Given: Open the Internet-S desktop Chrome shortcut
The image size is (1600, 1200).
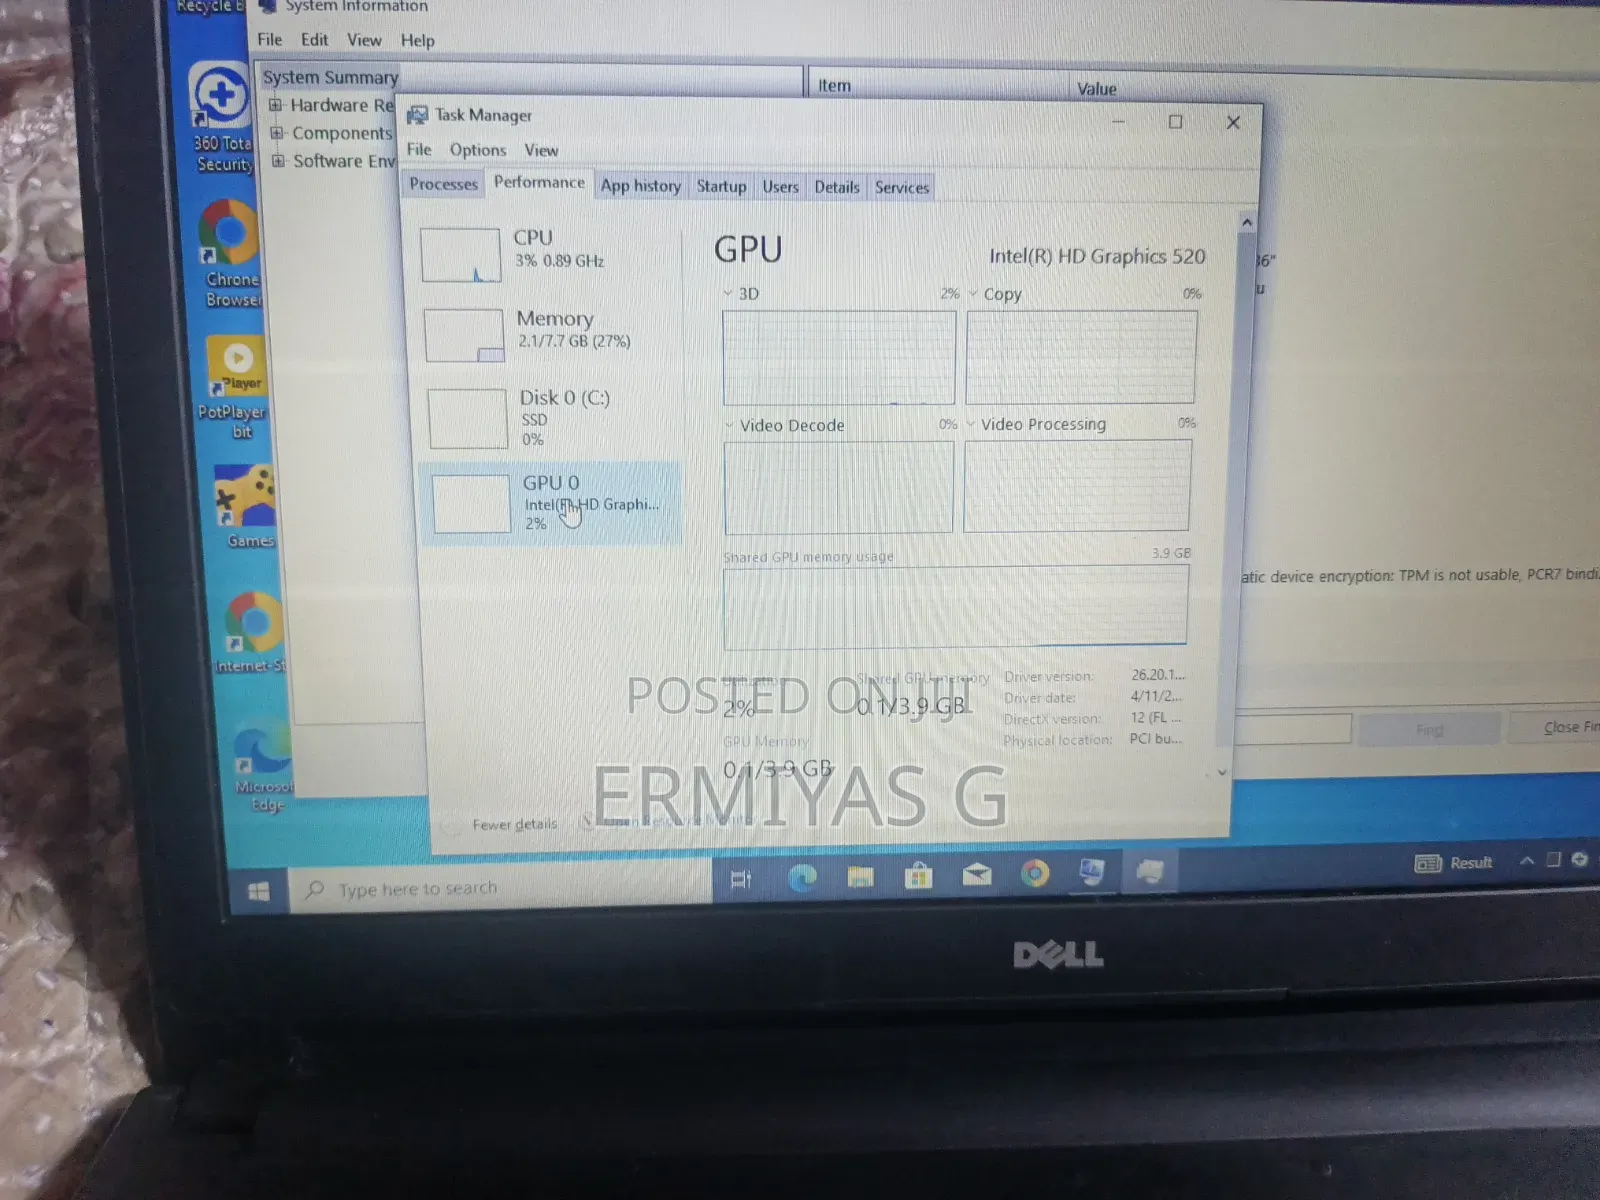Looking at the screenshot, I should pos(252,632).
